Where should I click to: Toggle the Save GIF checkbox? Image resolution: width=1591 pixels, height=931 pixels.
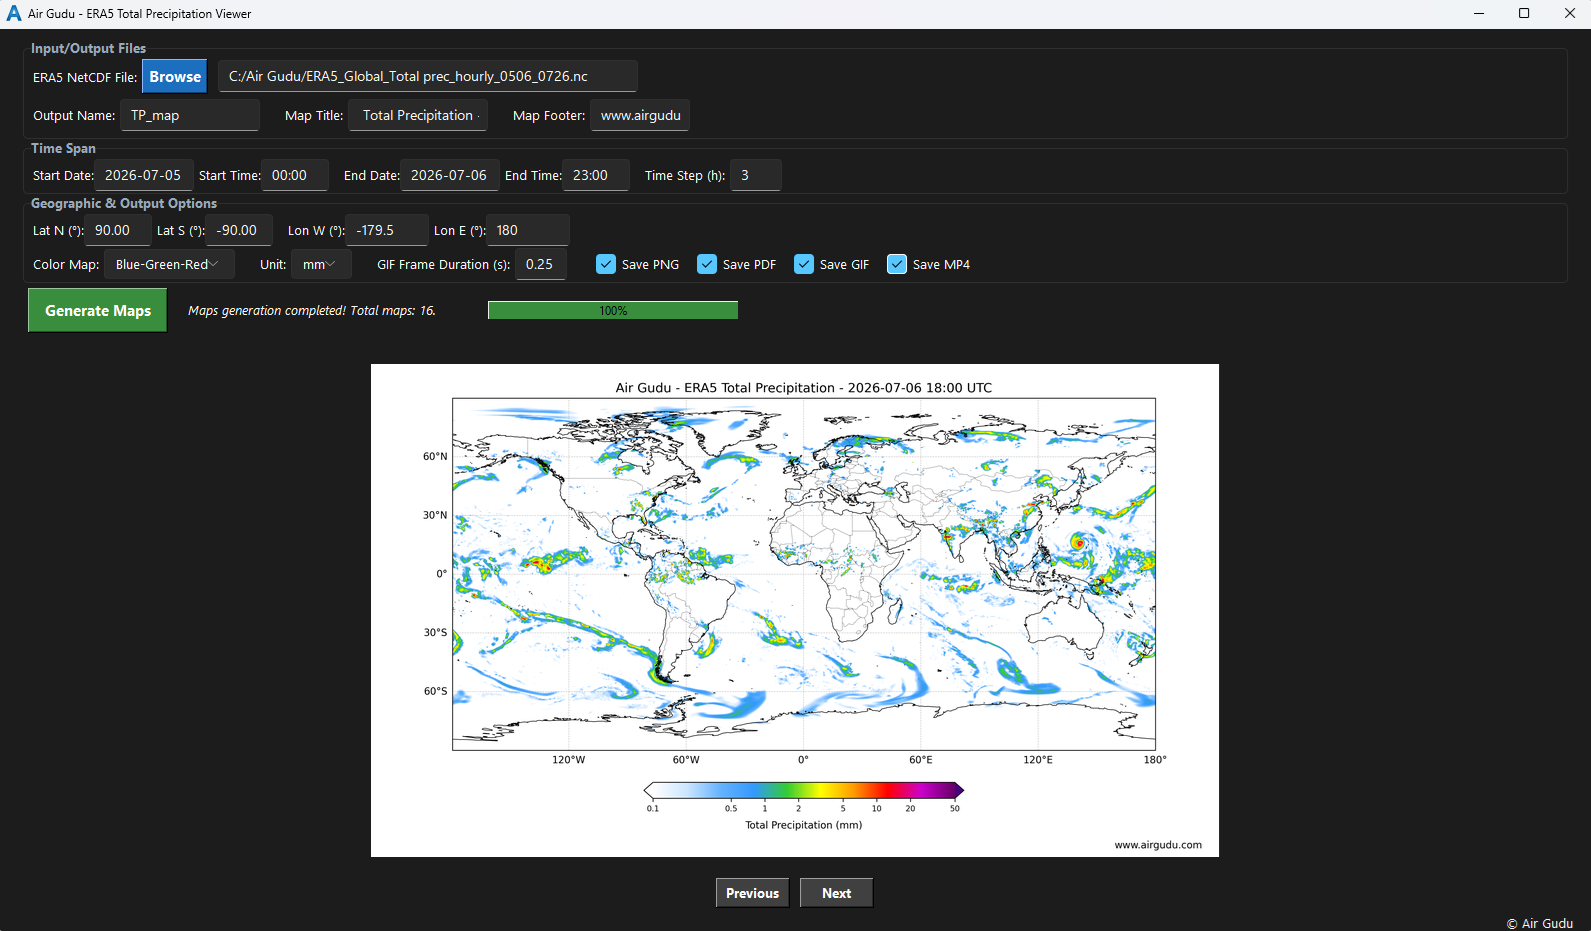pyautogui.click(x=804, y=264)
